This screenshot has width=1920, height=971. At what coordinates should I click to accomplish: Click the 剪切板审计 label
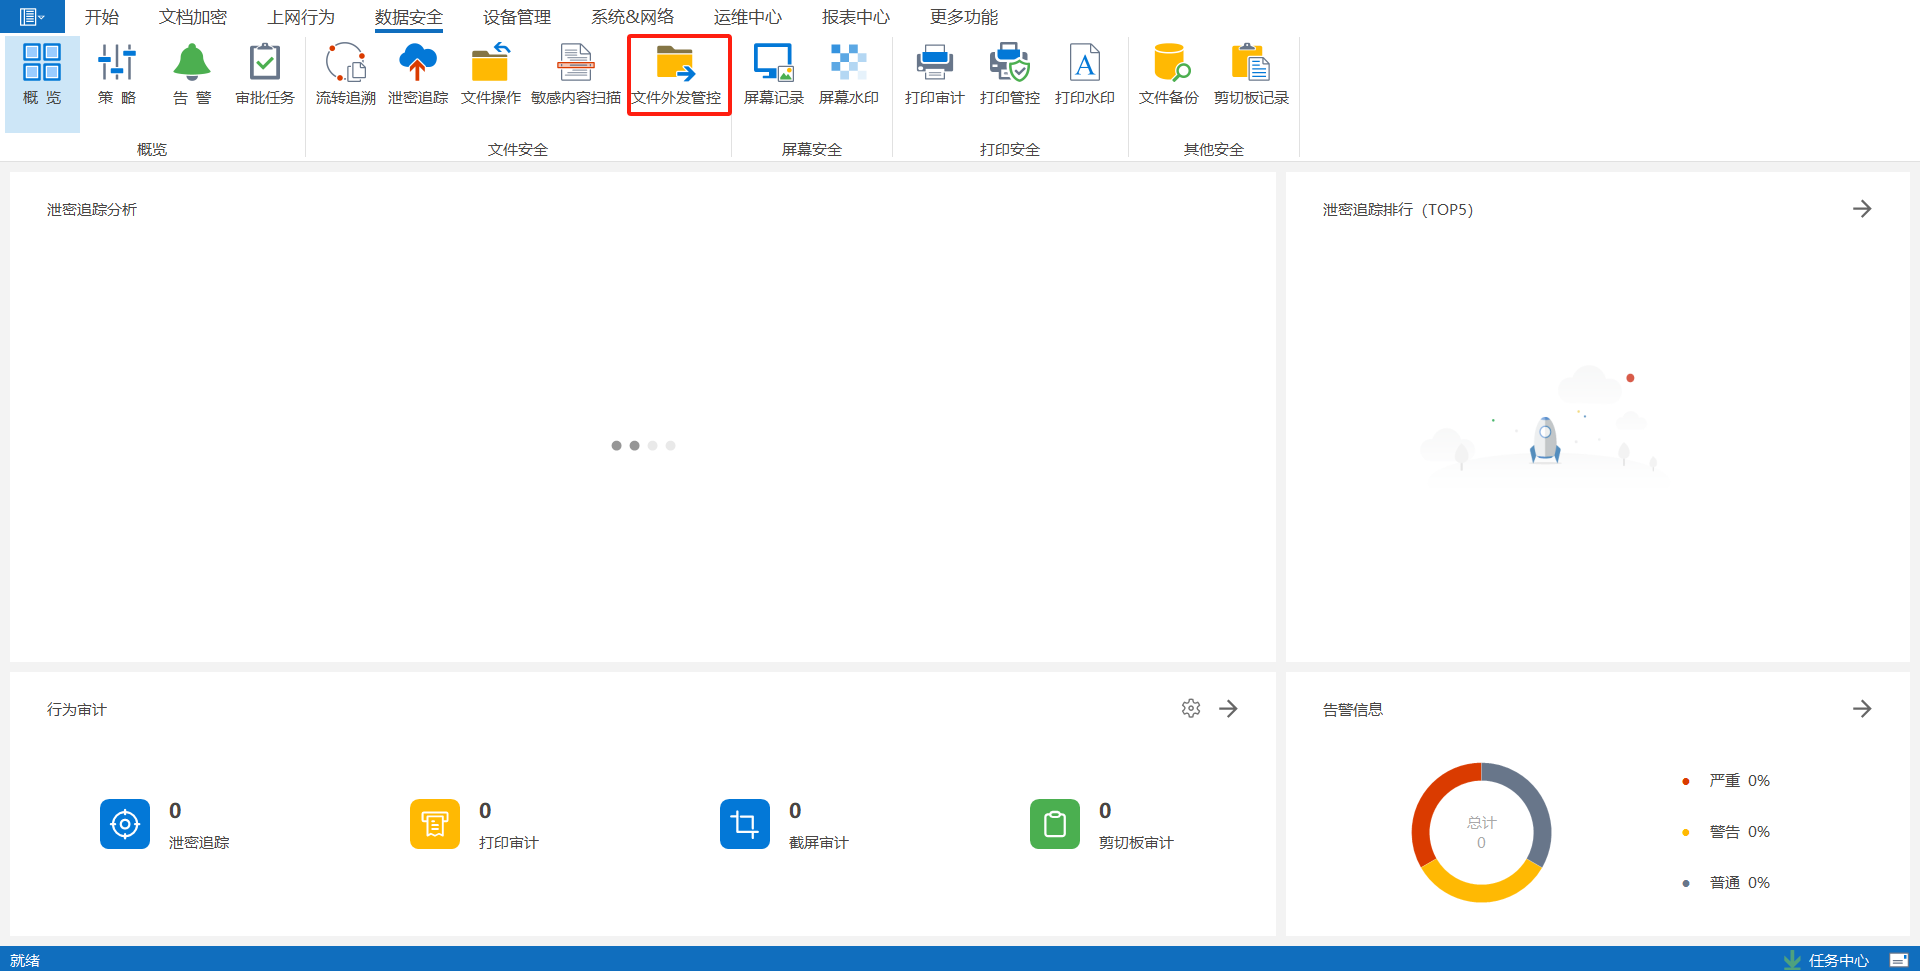tap(1136, 843)
